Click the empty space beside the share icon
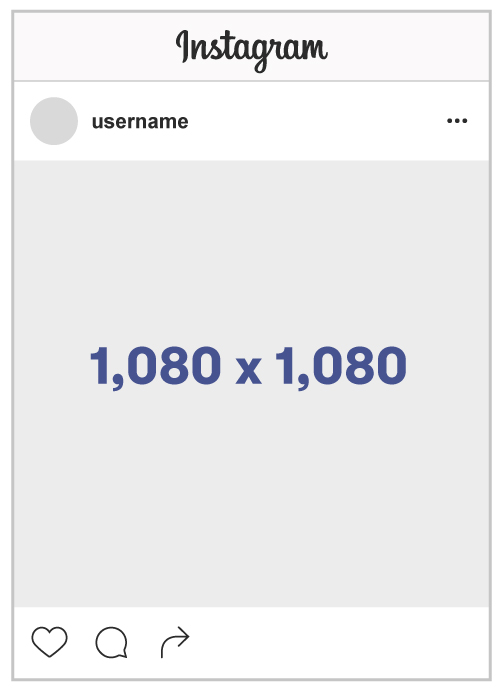The height and width of the screenshot is (699, 500). tap(339, 642)
